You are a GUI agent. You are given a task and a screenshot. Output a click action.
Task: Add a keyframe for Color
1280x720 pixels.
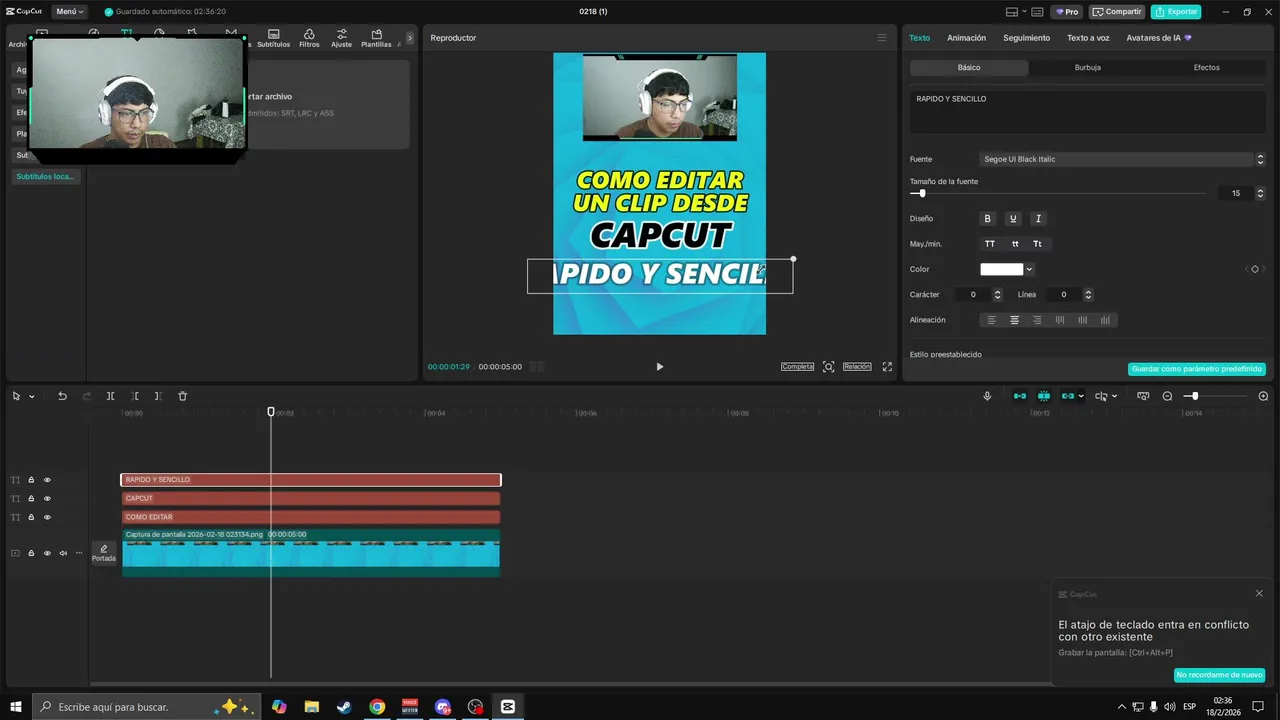[1255, 269]
